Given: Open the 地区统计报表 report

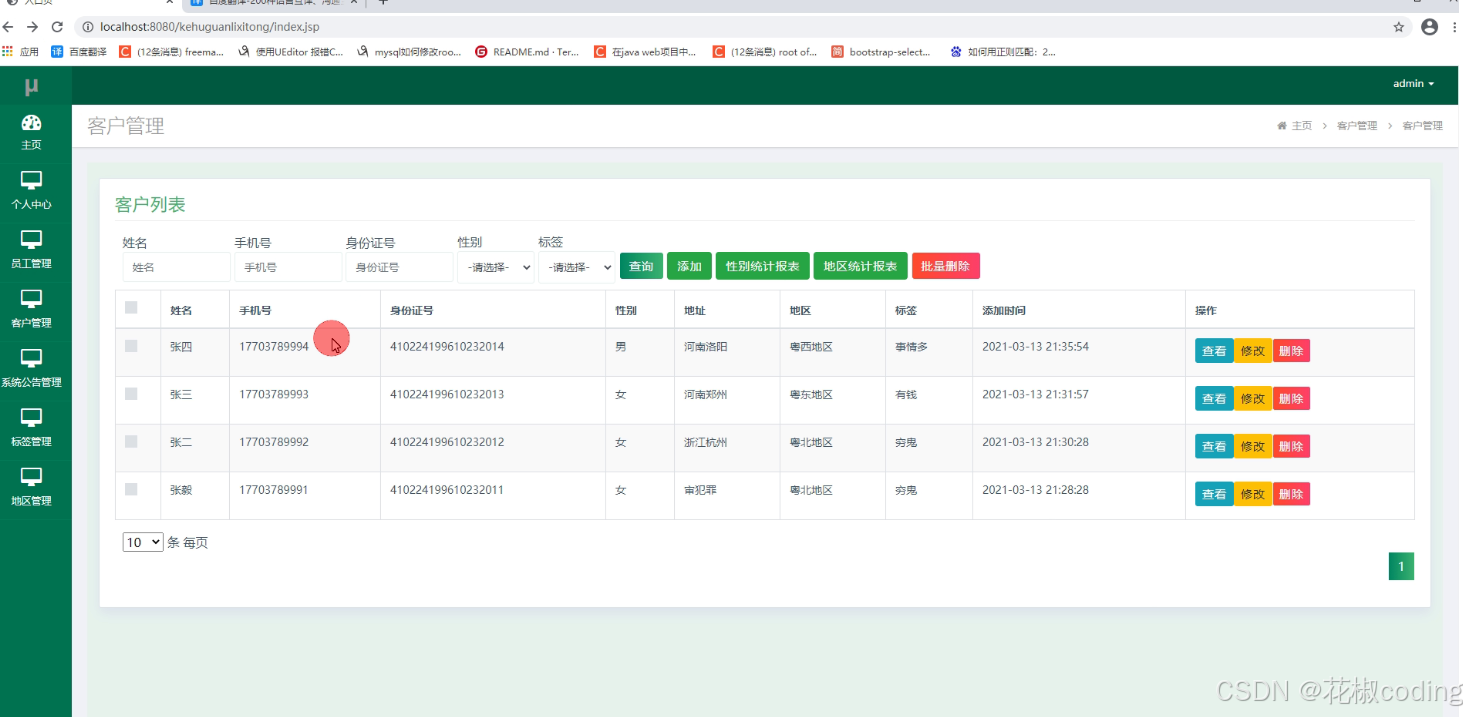Looking at the screenshot, I should coord(860,266).
